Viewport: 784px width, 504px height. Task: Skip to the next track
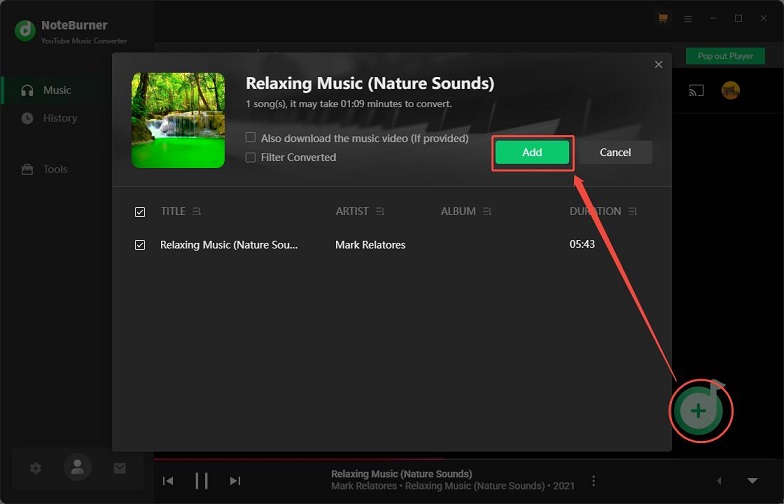[235, 481]
